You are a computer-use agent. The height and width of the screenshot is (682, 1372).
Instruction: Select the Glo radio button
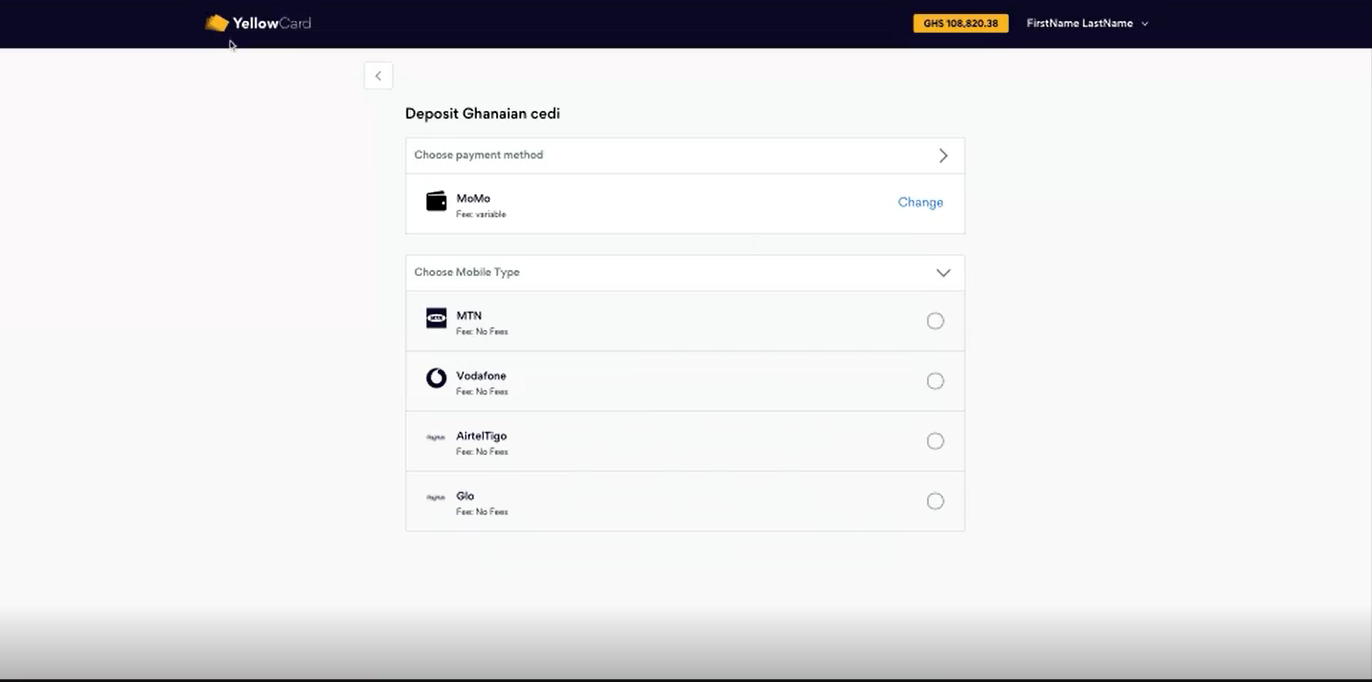(935, 501)
